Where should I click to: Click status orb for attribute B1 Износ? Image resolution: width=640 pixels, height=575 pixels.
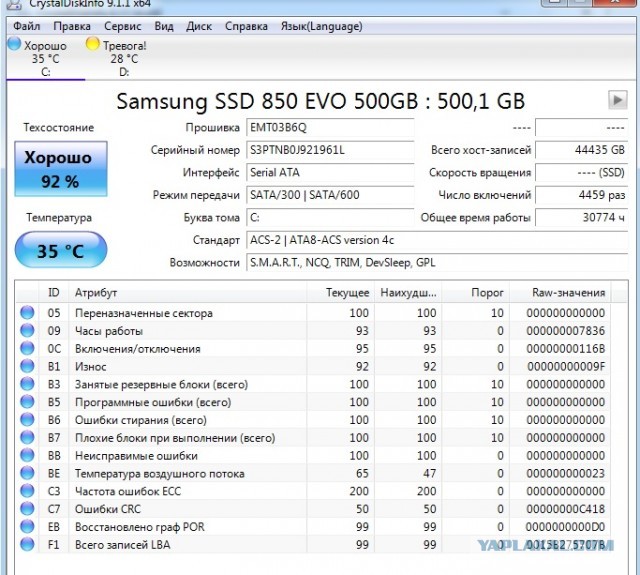point(27,366)
